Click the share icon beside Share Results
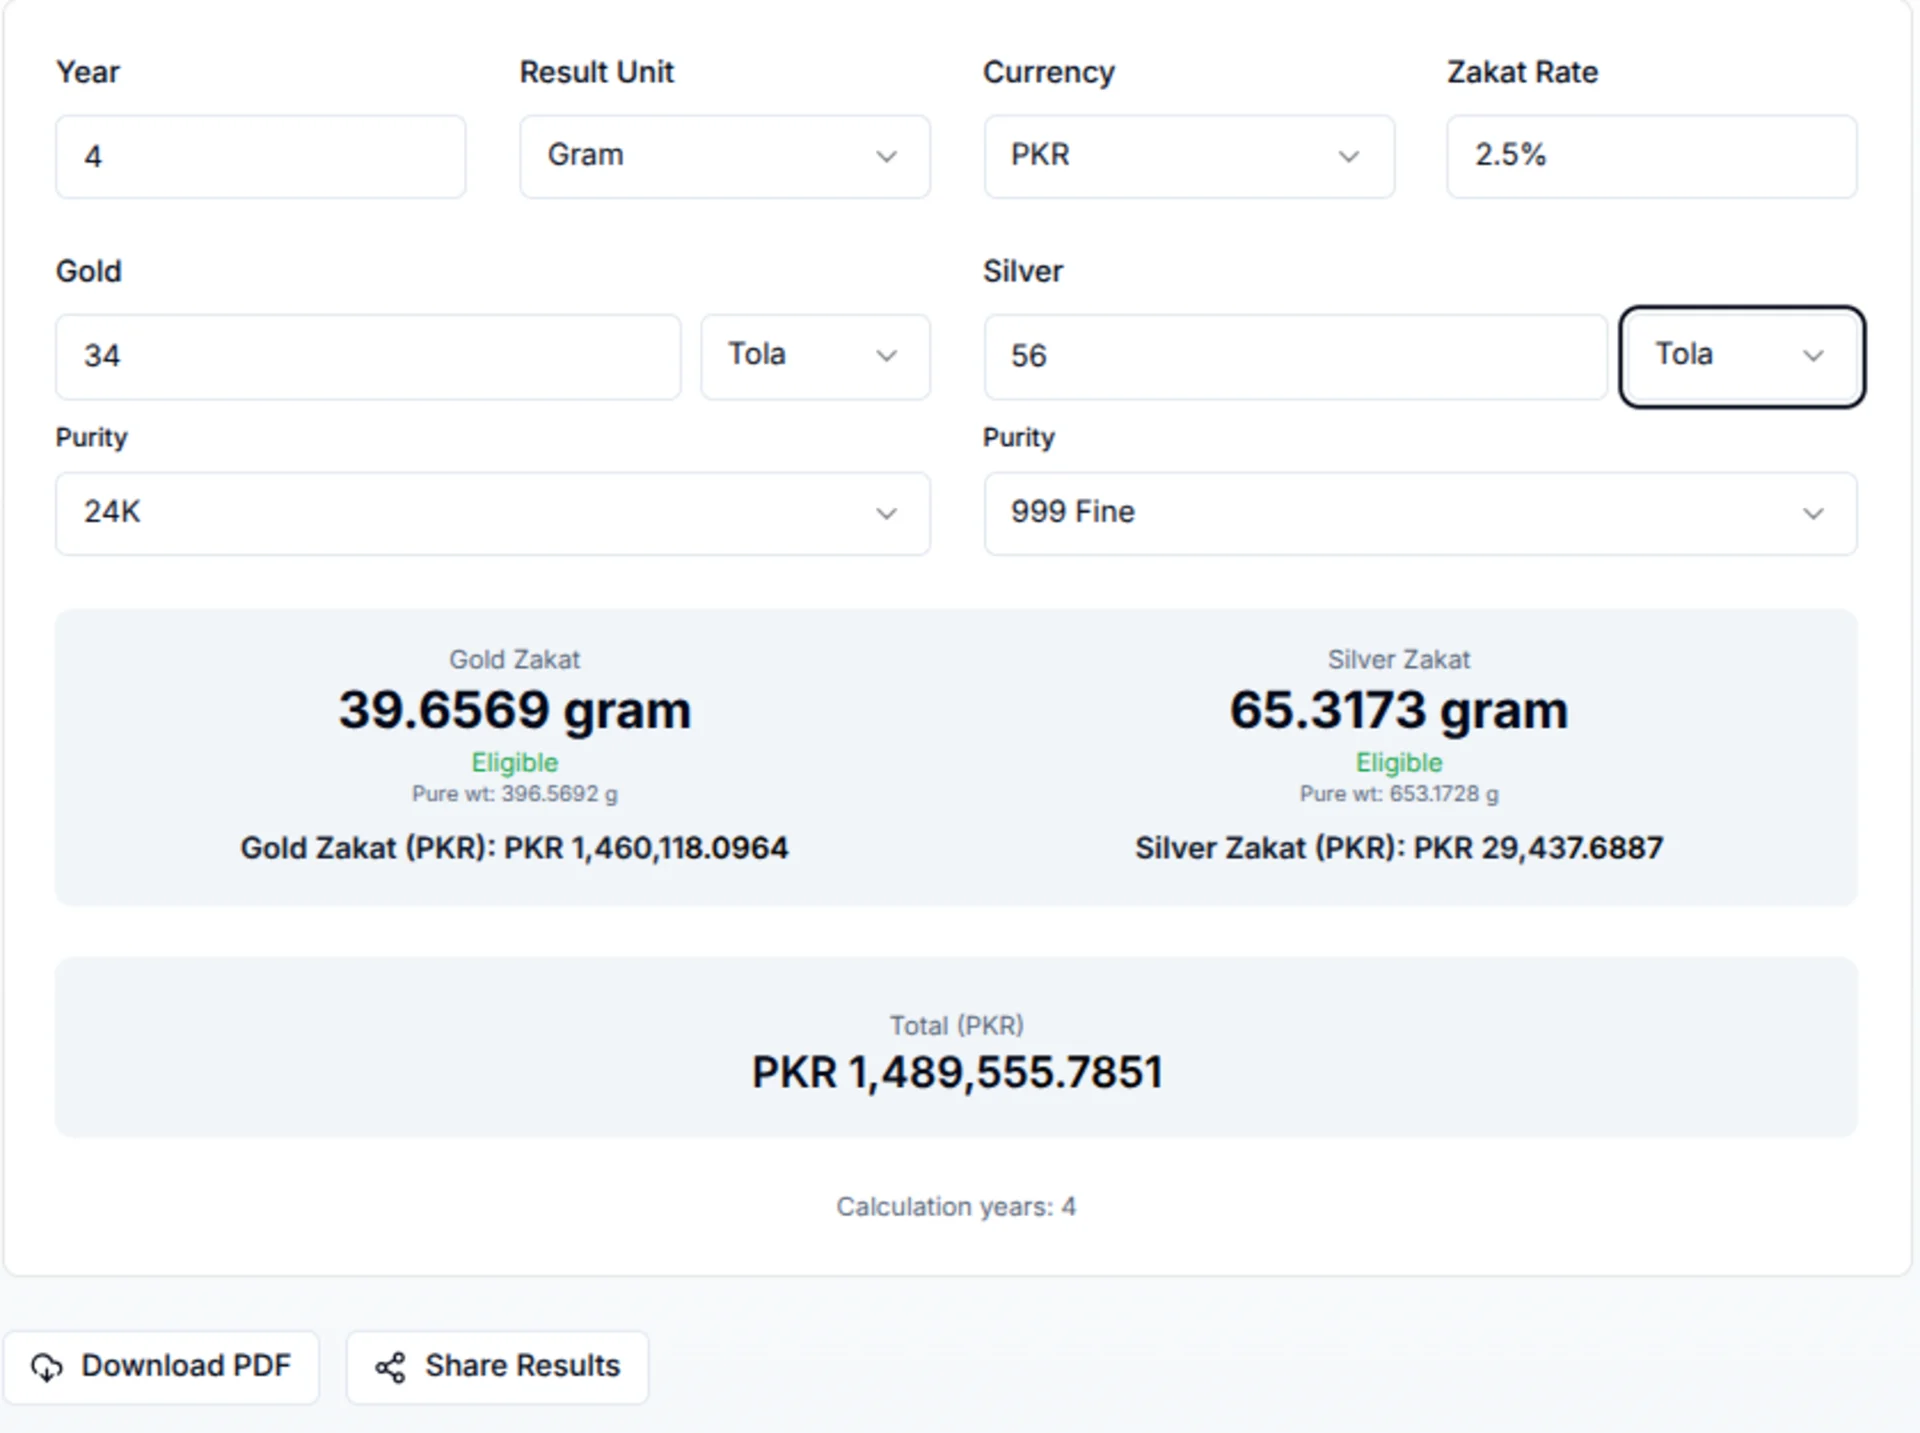 point(390,1367)
